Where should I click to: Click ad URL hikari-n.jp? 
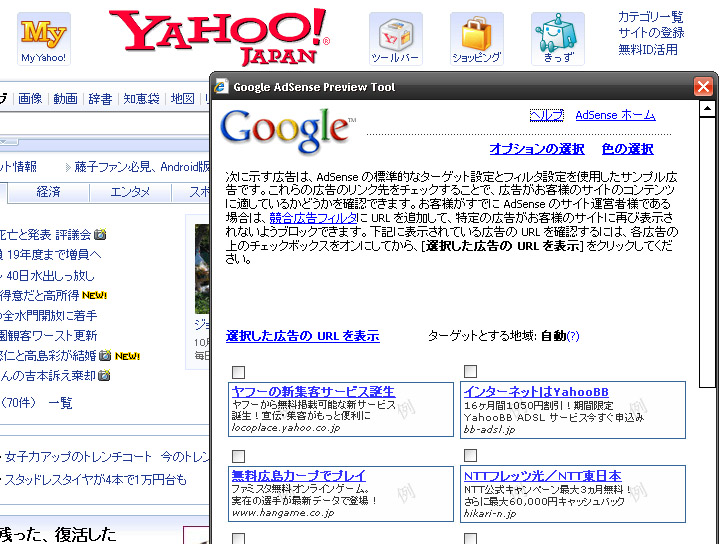pos(490,513)
